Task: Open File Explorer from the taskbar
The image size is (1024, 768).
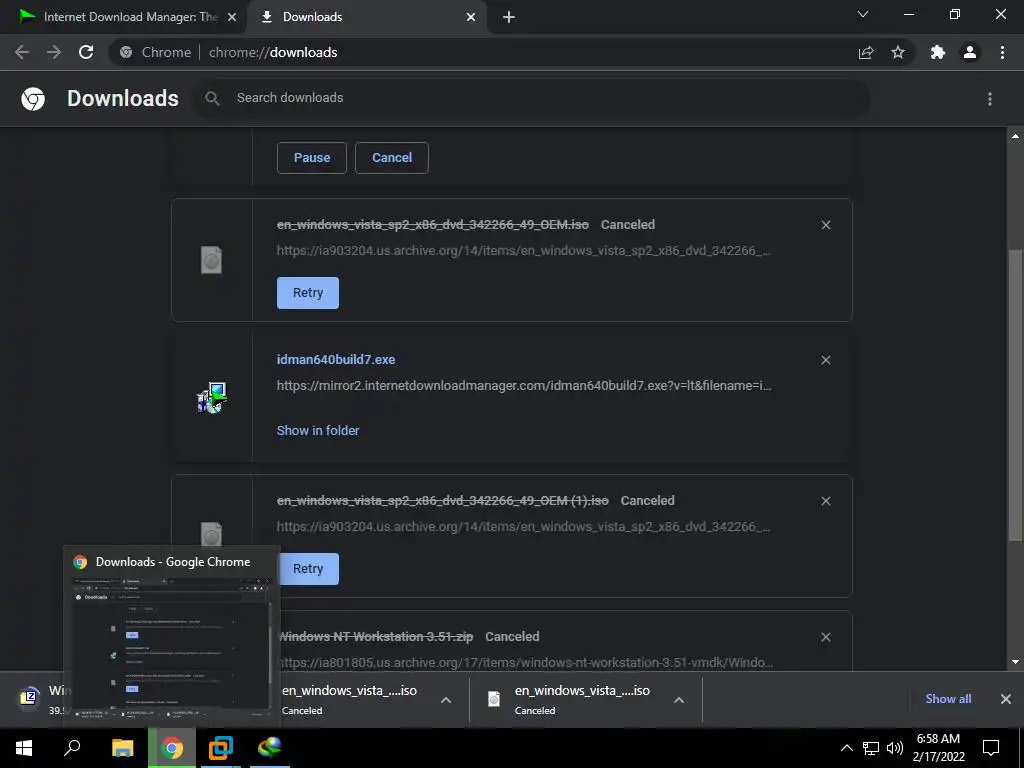Action: click(x=122, y=748)
